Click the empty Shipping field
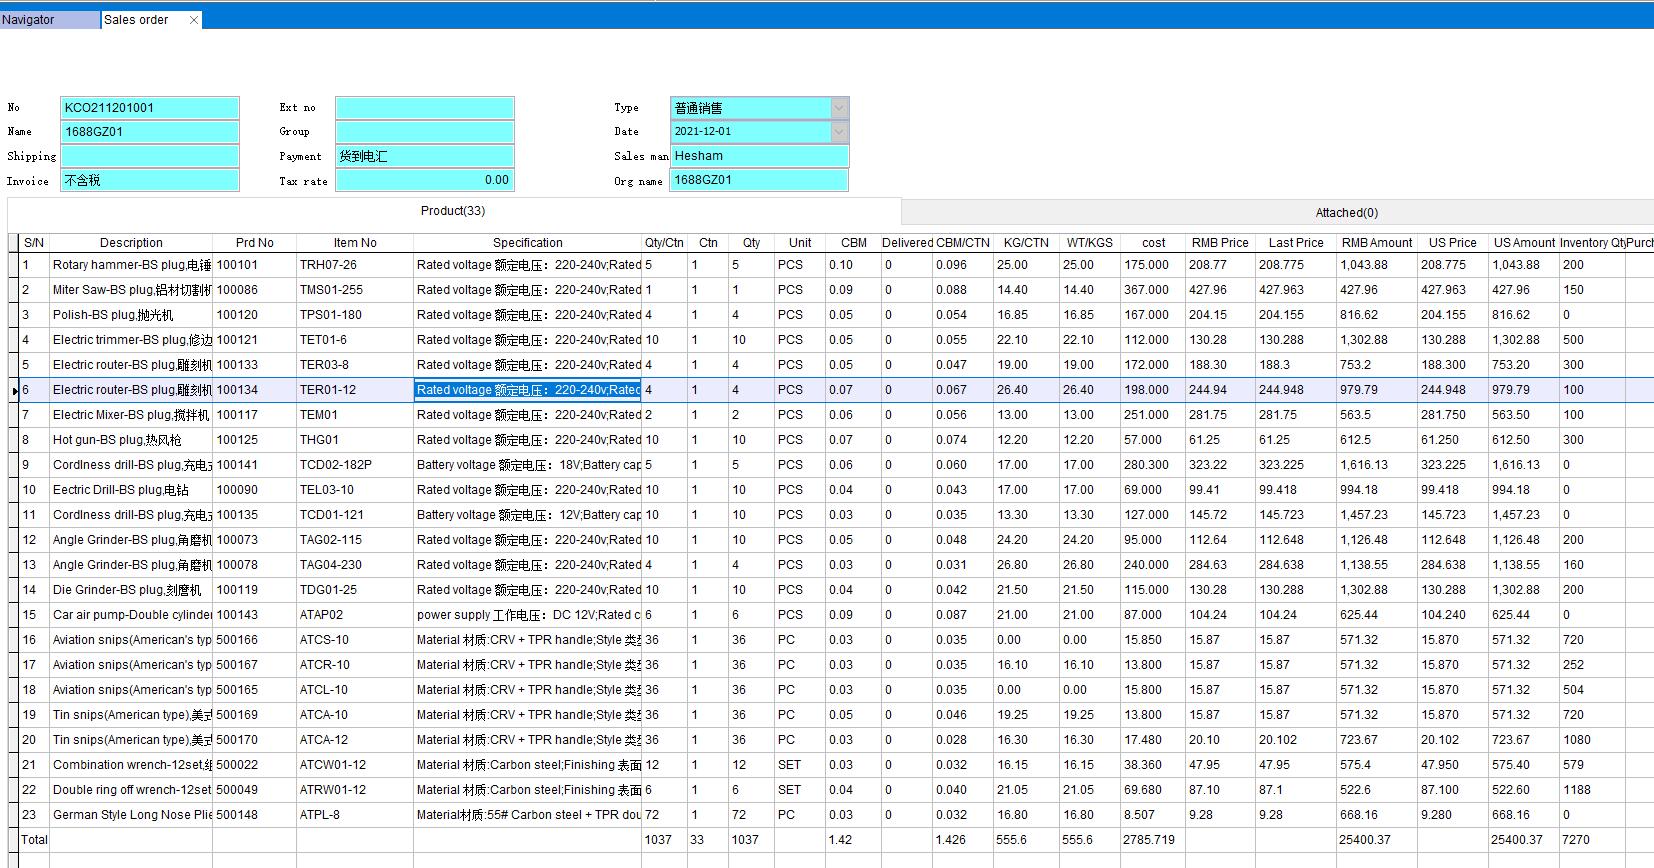The image size is (1654, 868). pos(150,156)
